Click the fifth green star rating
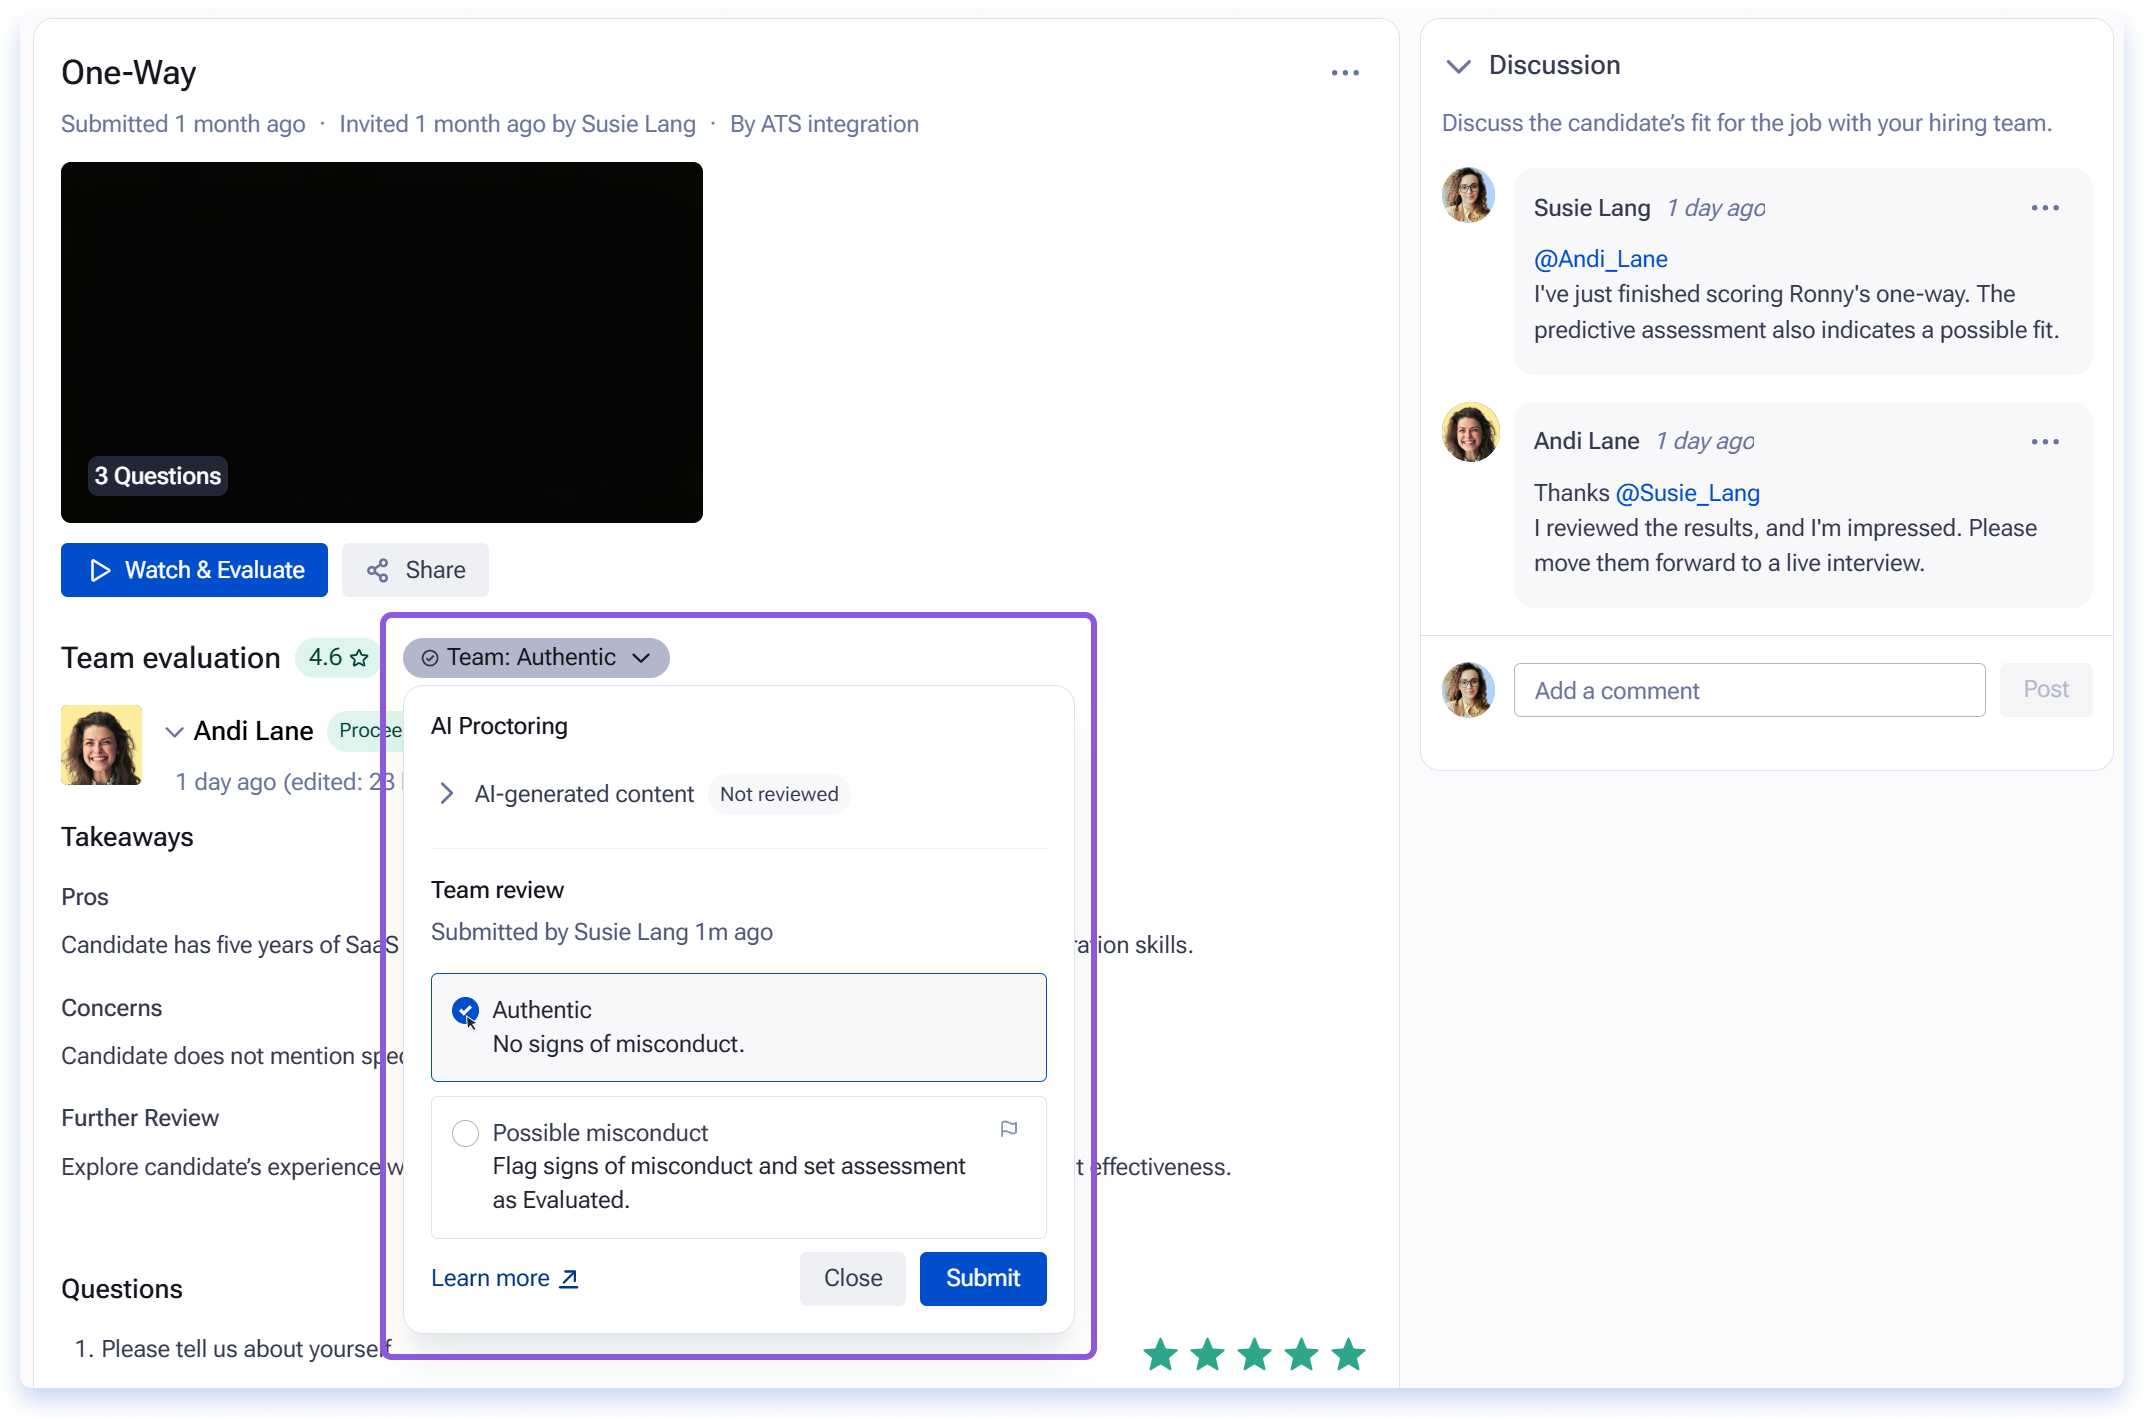2144x1418 pixels. (x=1348, y=1355)
